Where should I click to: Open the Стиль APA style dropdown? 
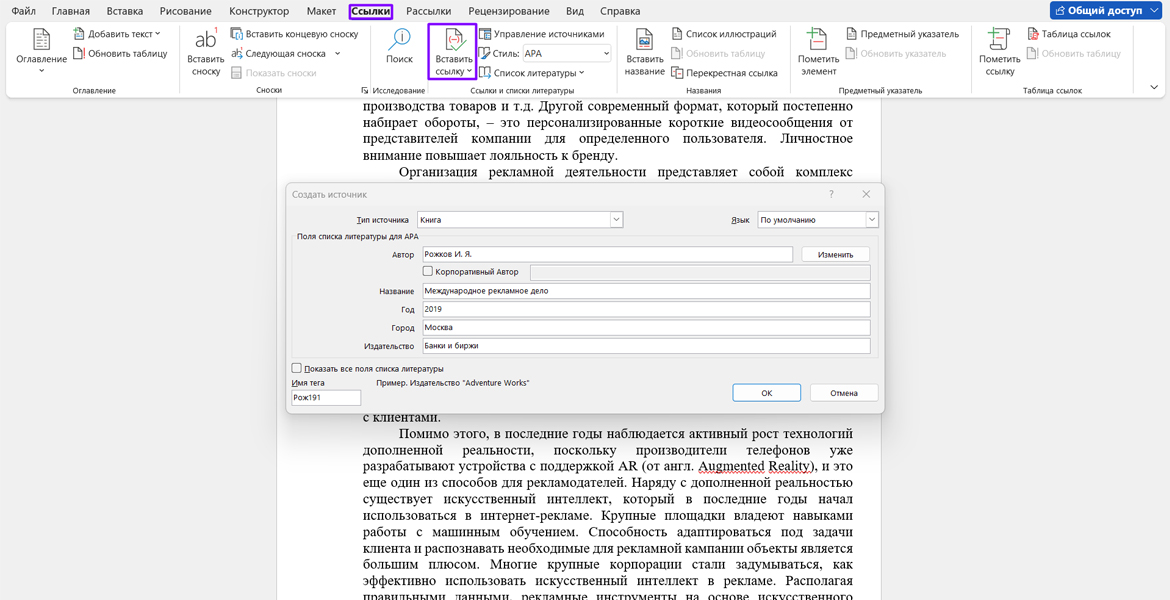pyautogui.click(x=605, y=54)
